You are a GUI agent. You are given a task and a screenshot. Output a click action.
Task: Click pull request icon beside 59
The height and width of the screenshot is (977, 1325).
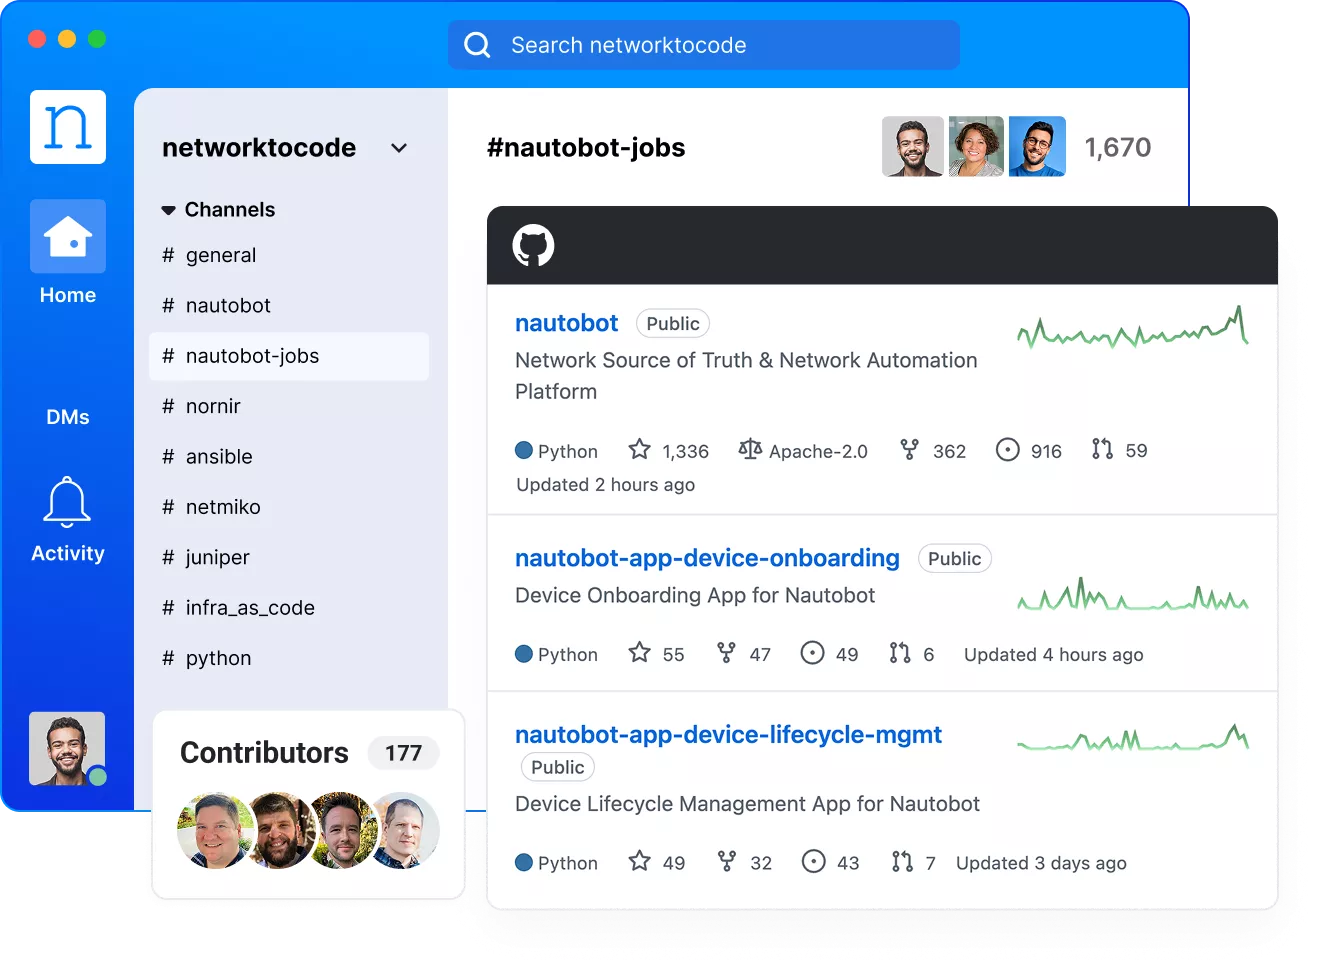(x=1102, y=450)
